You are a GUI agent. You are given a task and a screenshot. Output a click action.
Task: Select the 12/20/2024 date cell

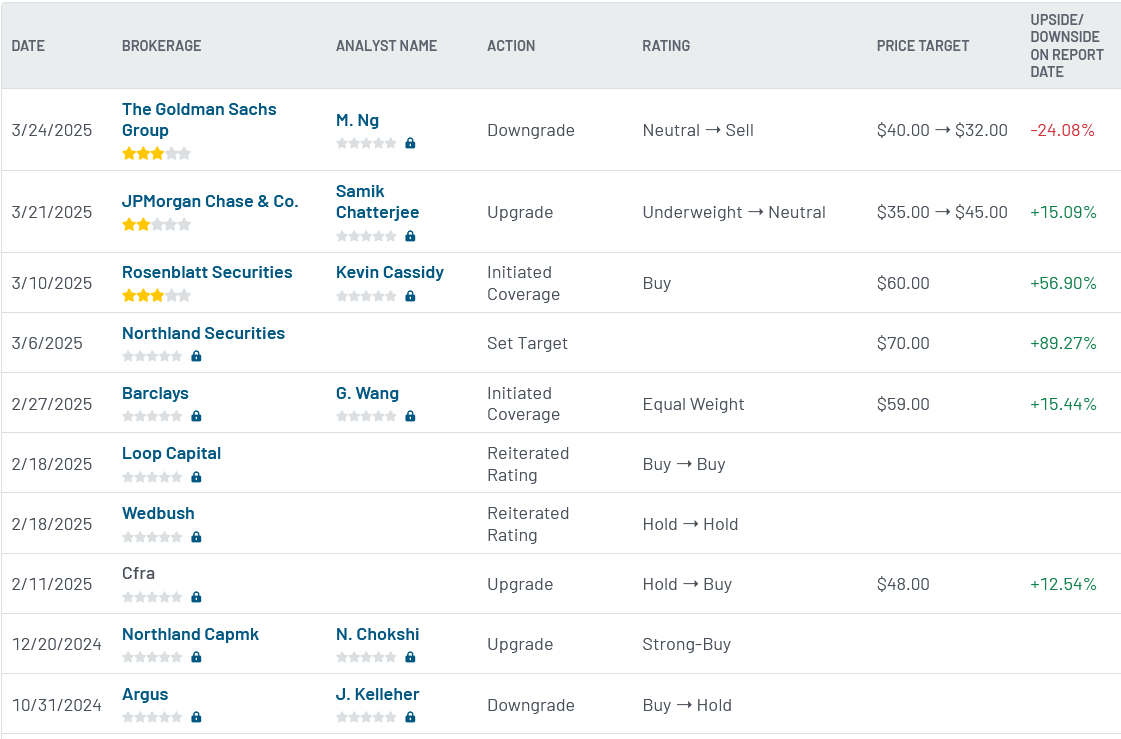tap(56, 644)
